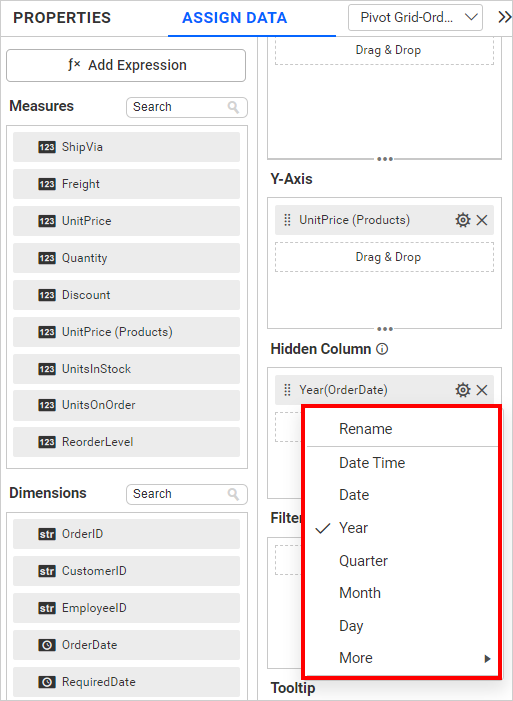This screenshot has width=513, height=701.
Task: Click the Add Expression button
Action: pos(126,65)
